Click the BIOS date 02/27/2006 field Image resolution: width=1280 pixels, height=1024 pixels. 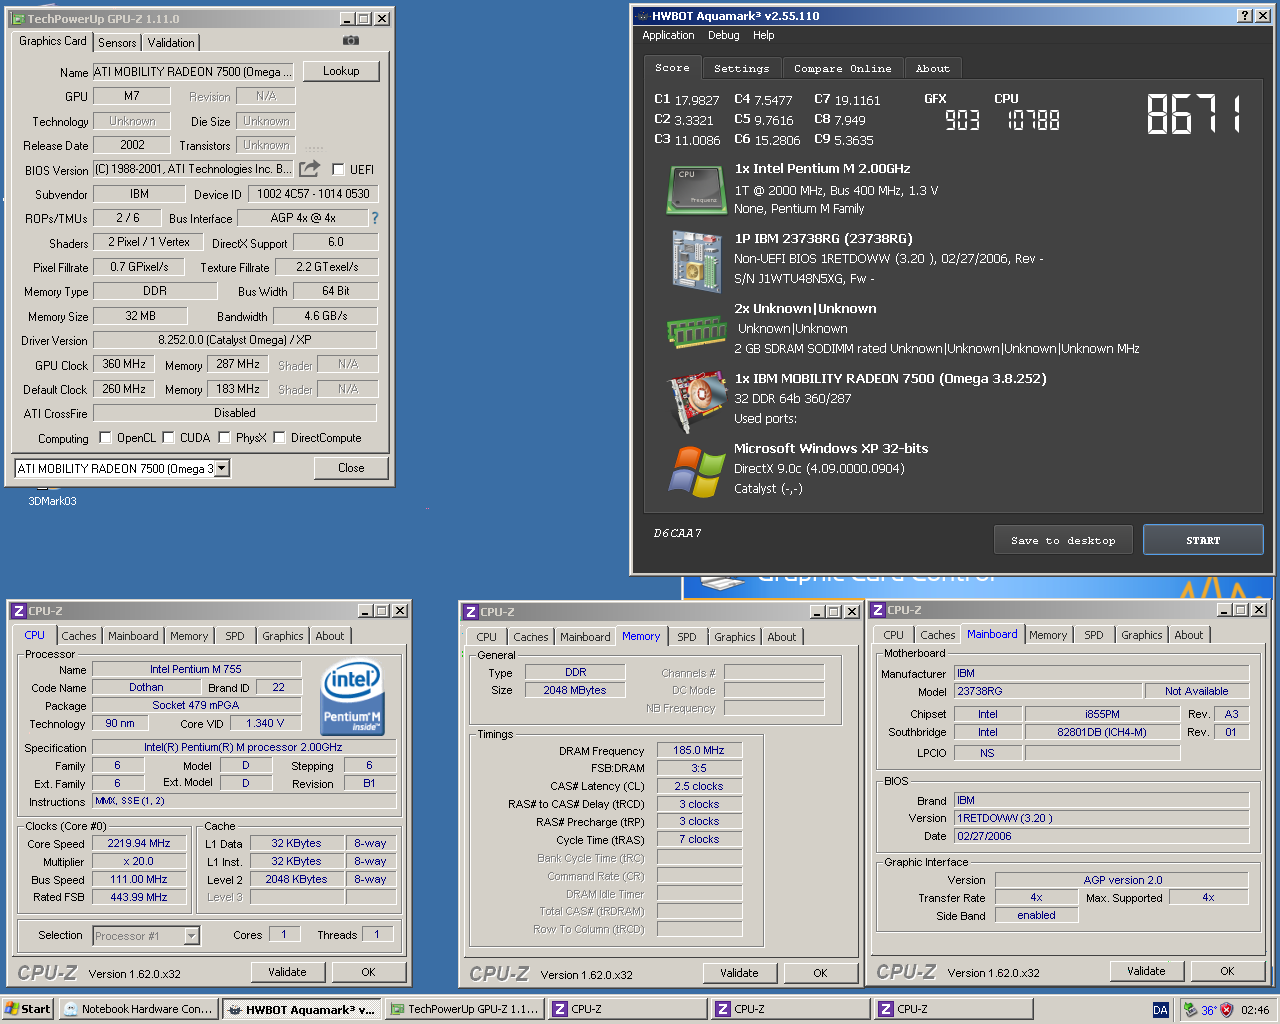coord(1101,836)
